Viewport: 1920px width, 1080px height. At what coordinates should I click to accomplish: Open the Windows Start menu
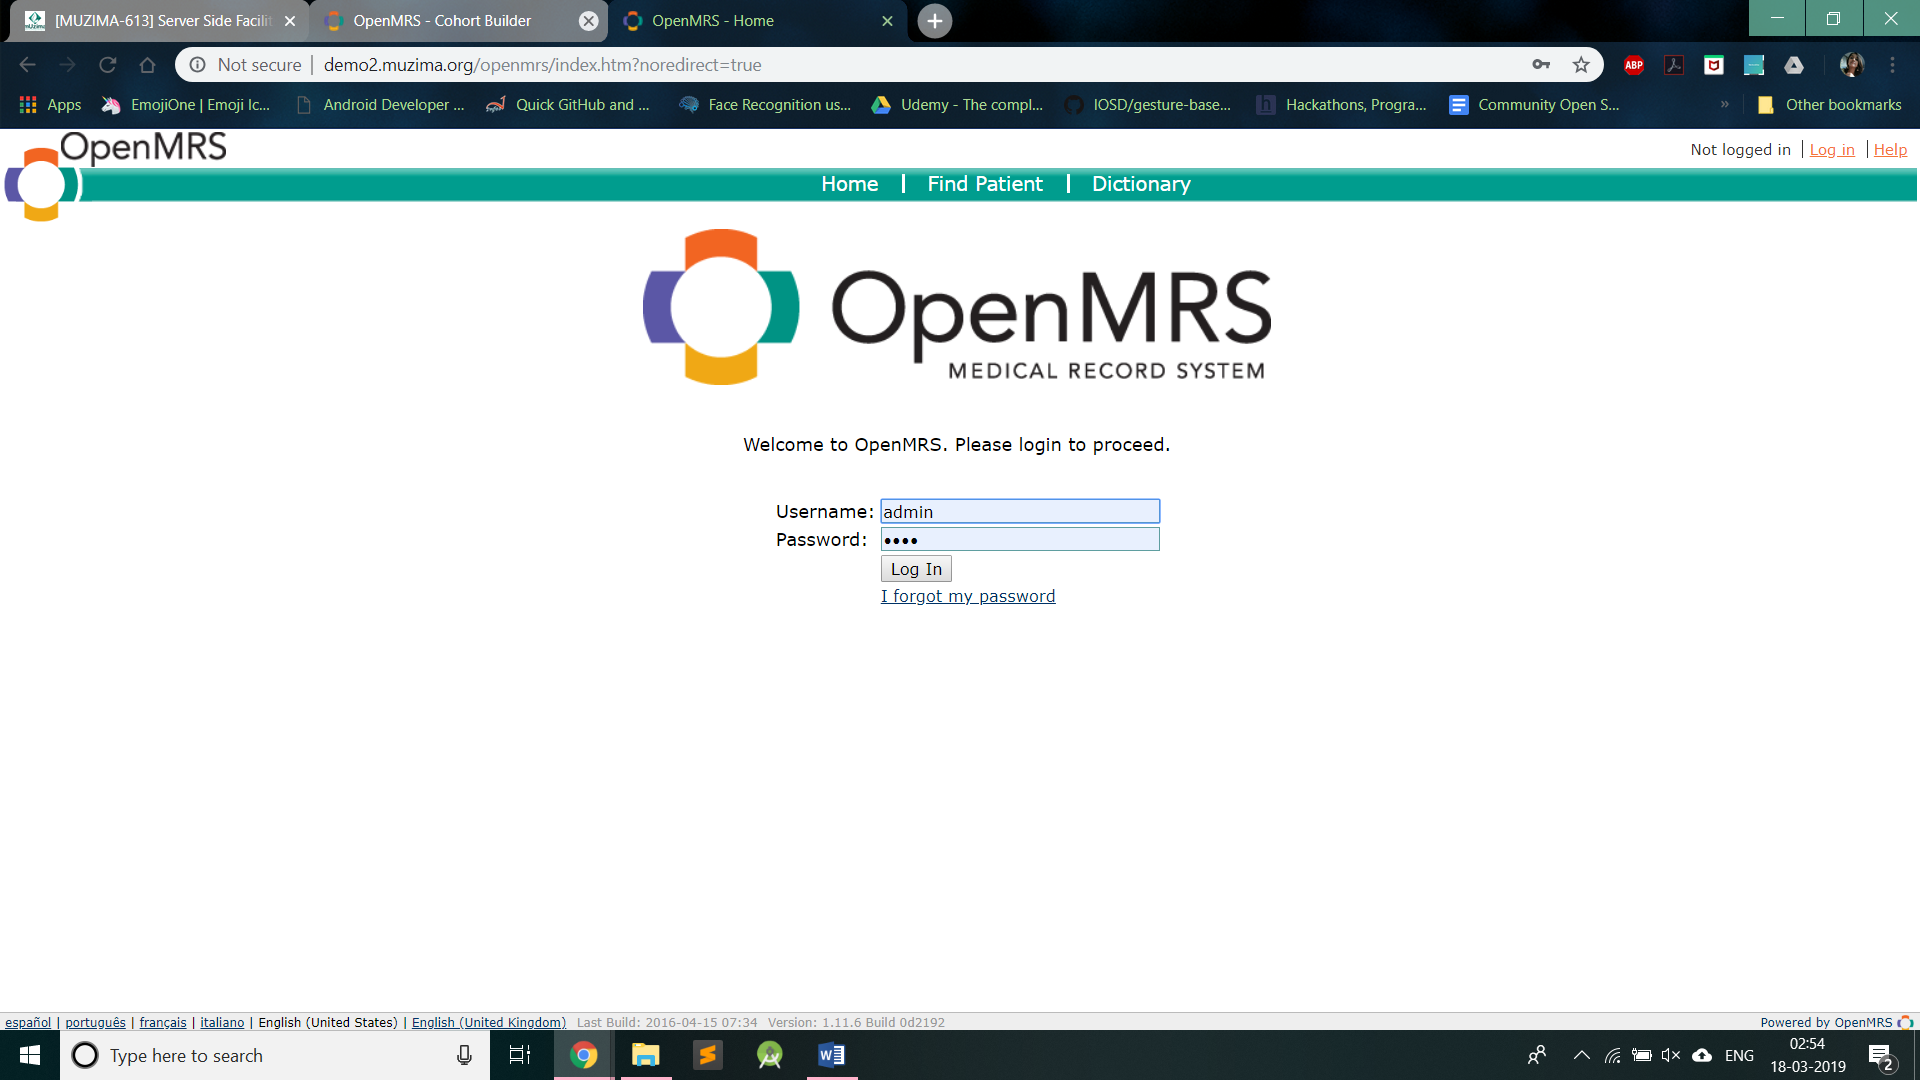(x=30, y=1055)
